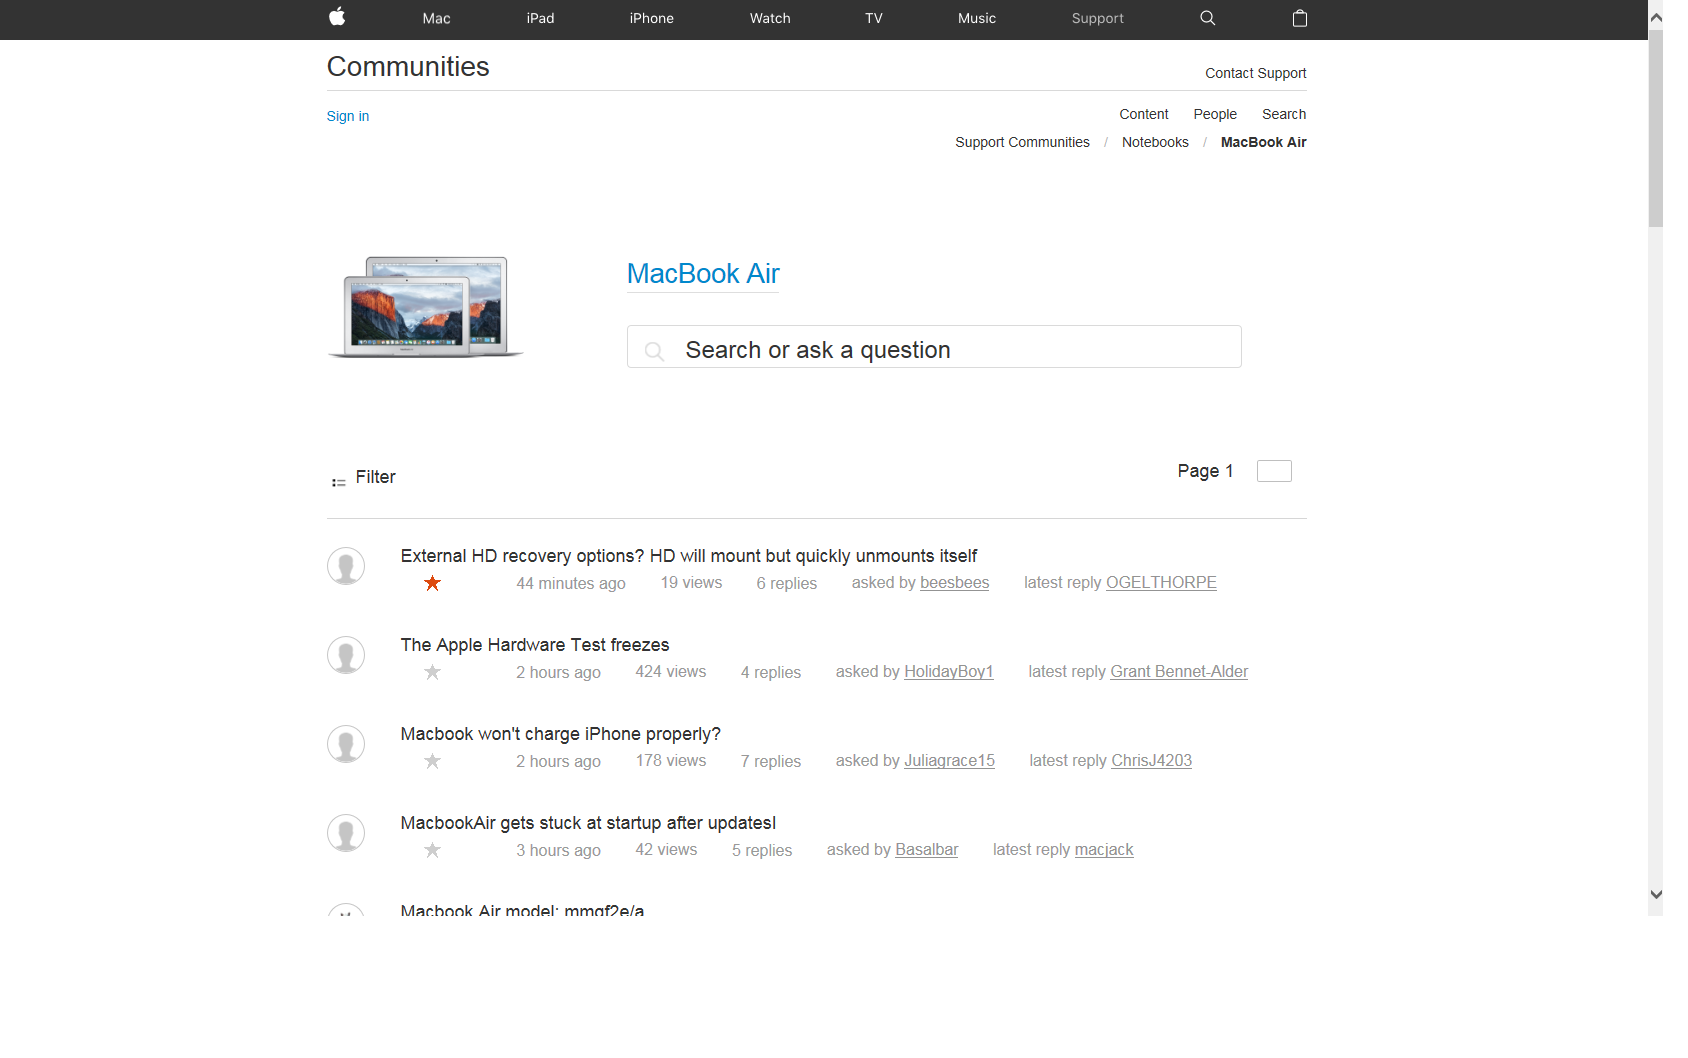The image size is (1688, 1058).
Task: Expand the Filter options
Action: click(x=375, y=477)
